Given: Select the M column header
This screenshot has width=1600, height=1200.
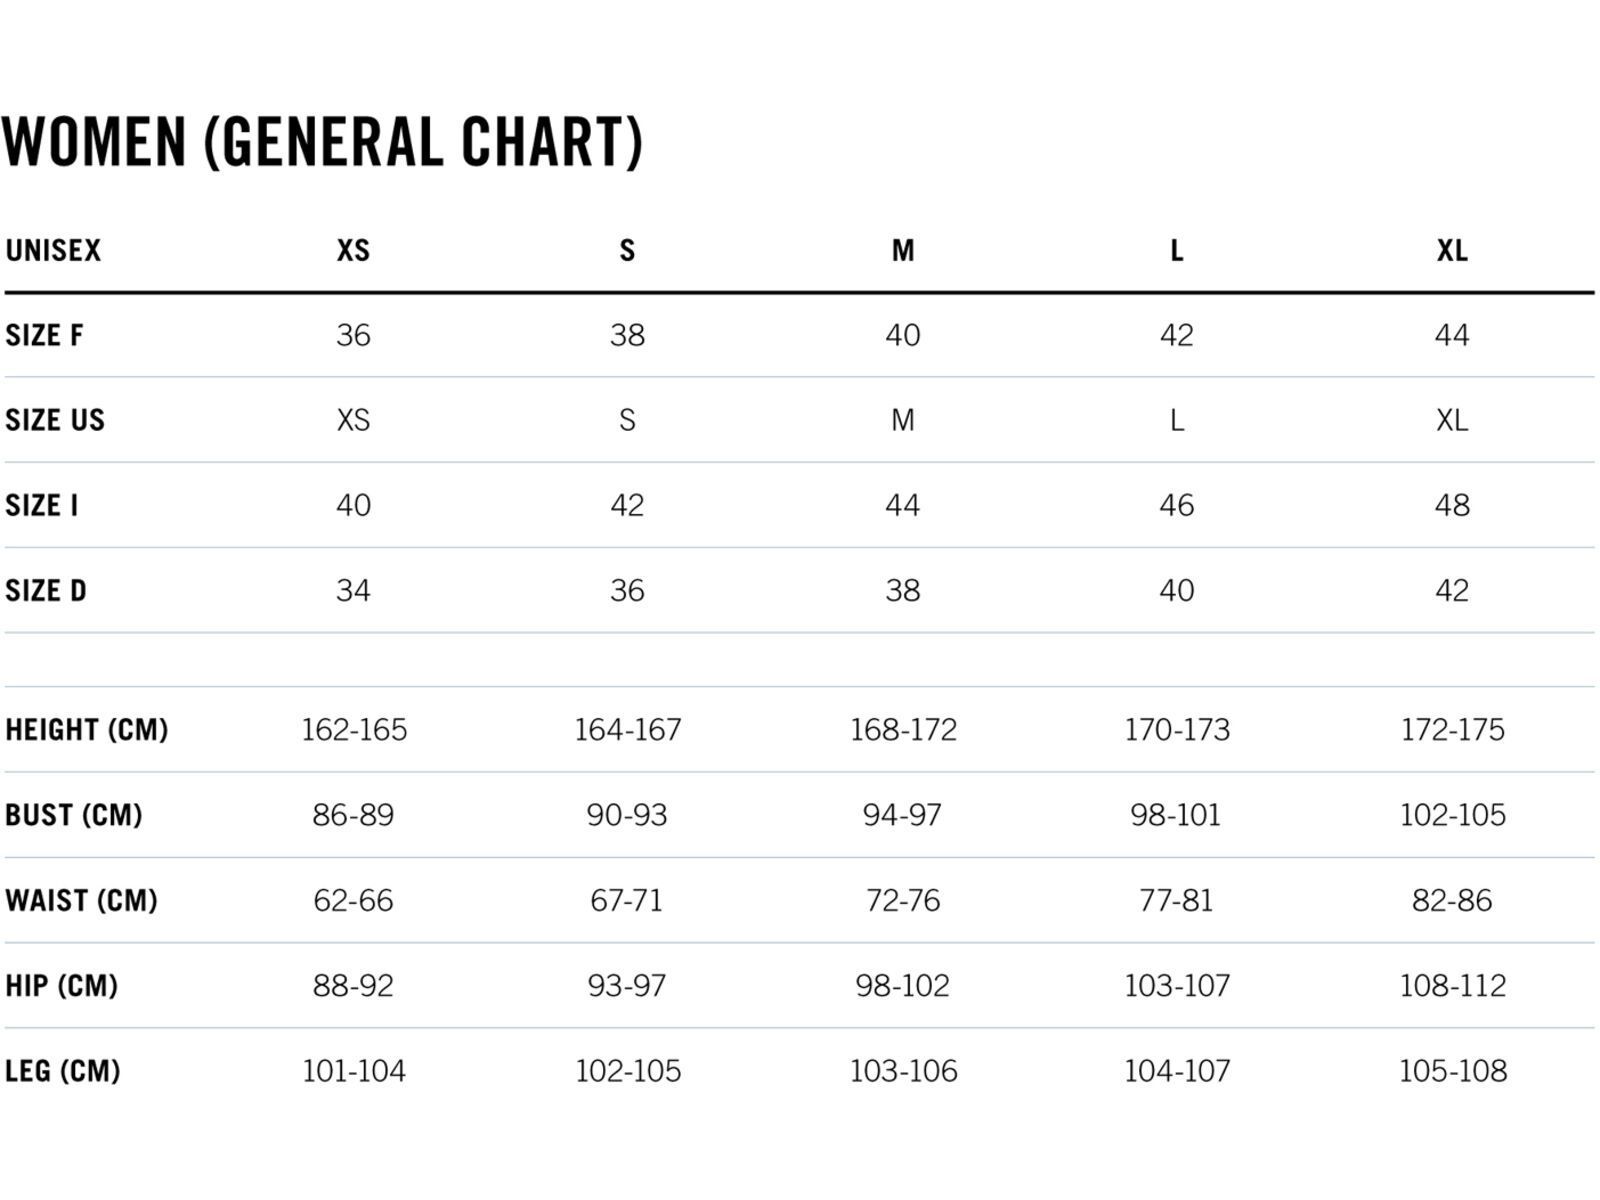Looking at the screenshot, I should (x=903, y=250).
